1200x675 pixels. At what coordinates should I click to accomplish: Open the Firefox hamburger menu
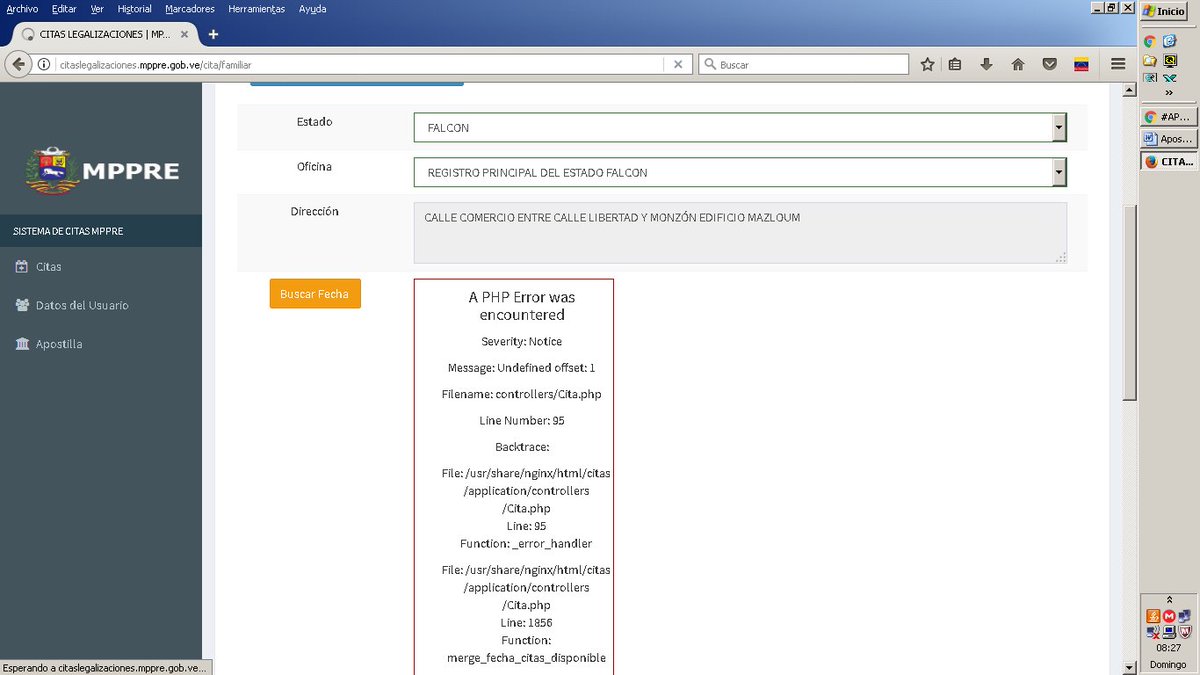pos(1118,64)
